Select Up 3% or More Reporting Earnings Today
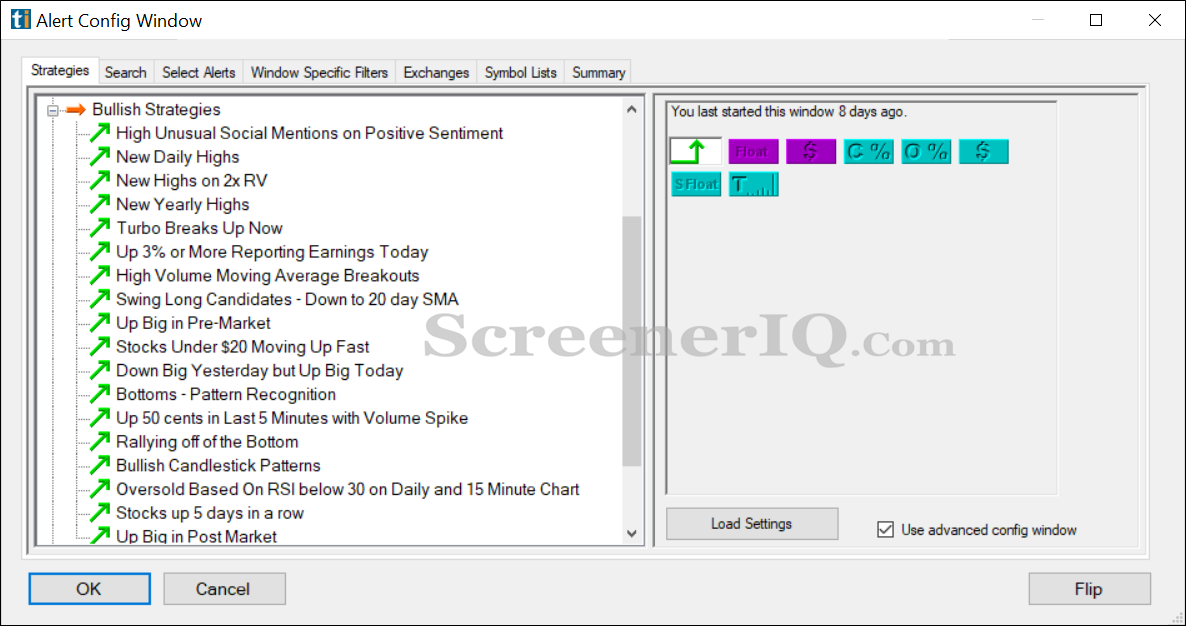The width and height of the screenshot is (1186, 626). click(272, 252)
